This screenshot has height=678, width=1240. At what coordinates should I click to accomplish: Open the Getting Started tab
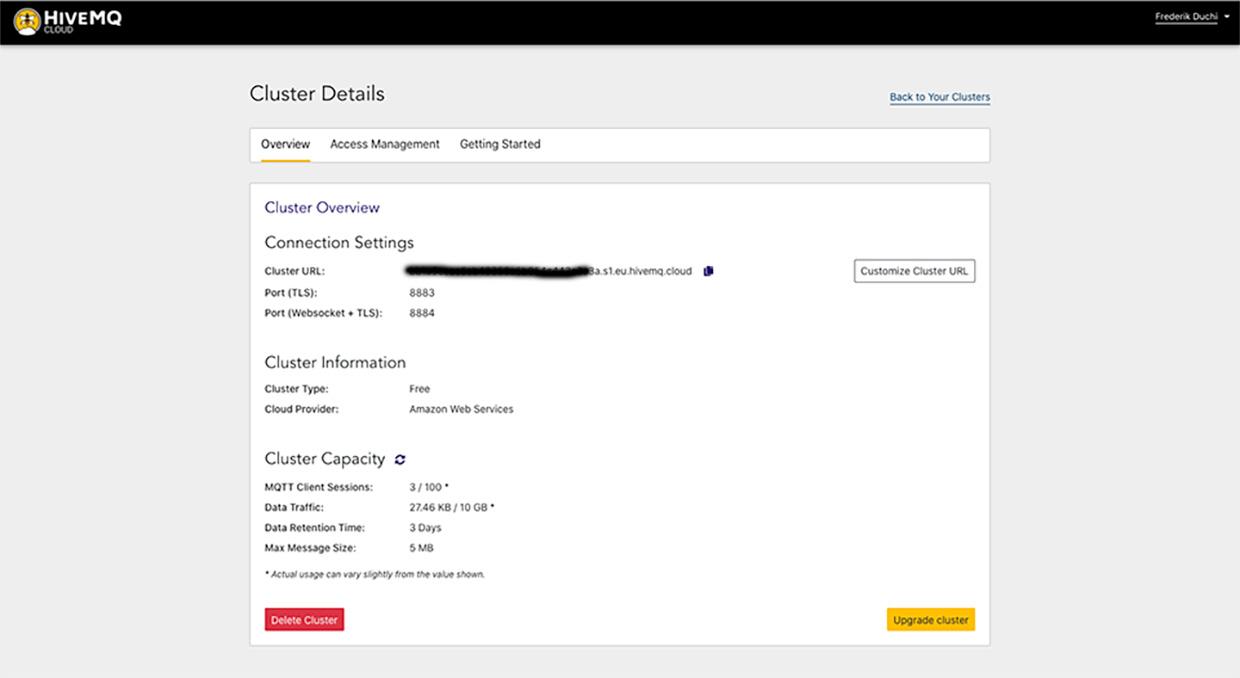pyautogui.click(x=500, y=144)
